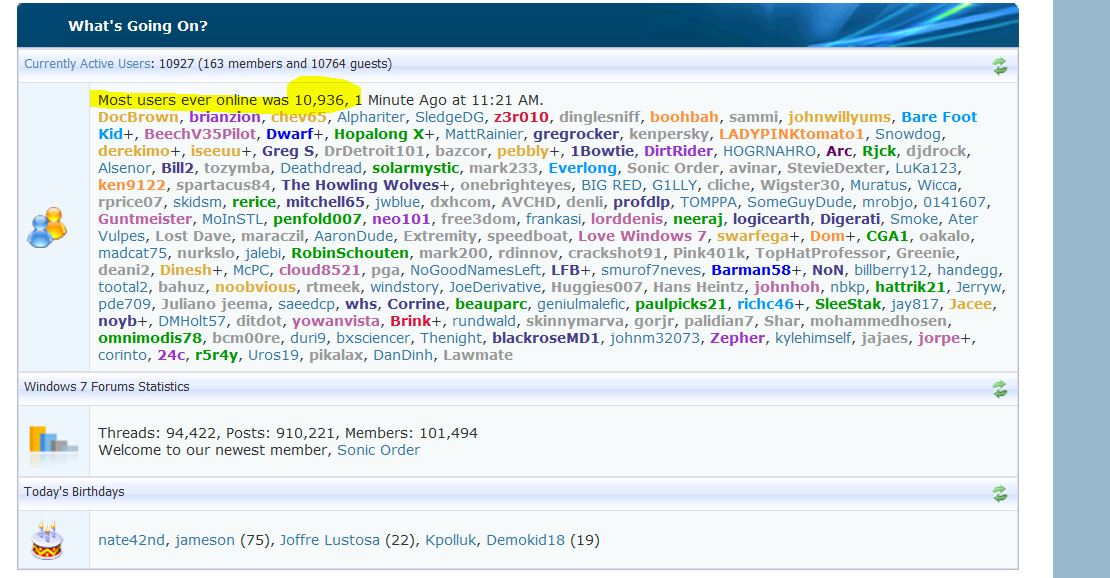Click the online users people icon
Screen dimensions: 1110x578
coord(47,227)
